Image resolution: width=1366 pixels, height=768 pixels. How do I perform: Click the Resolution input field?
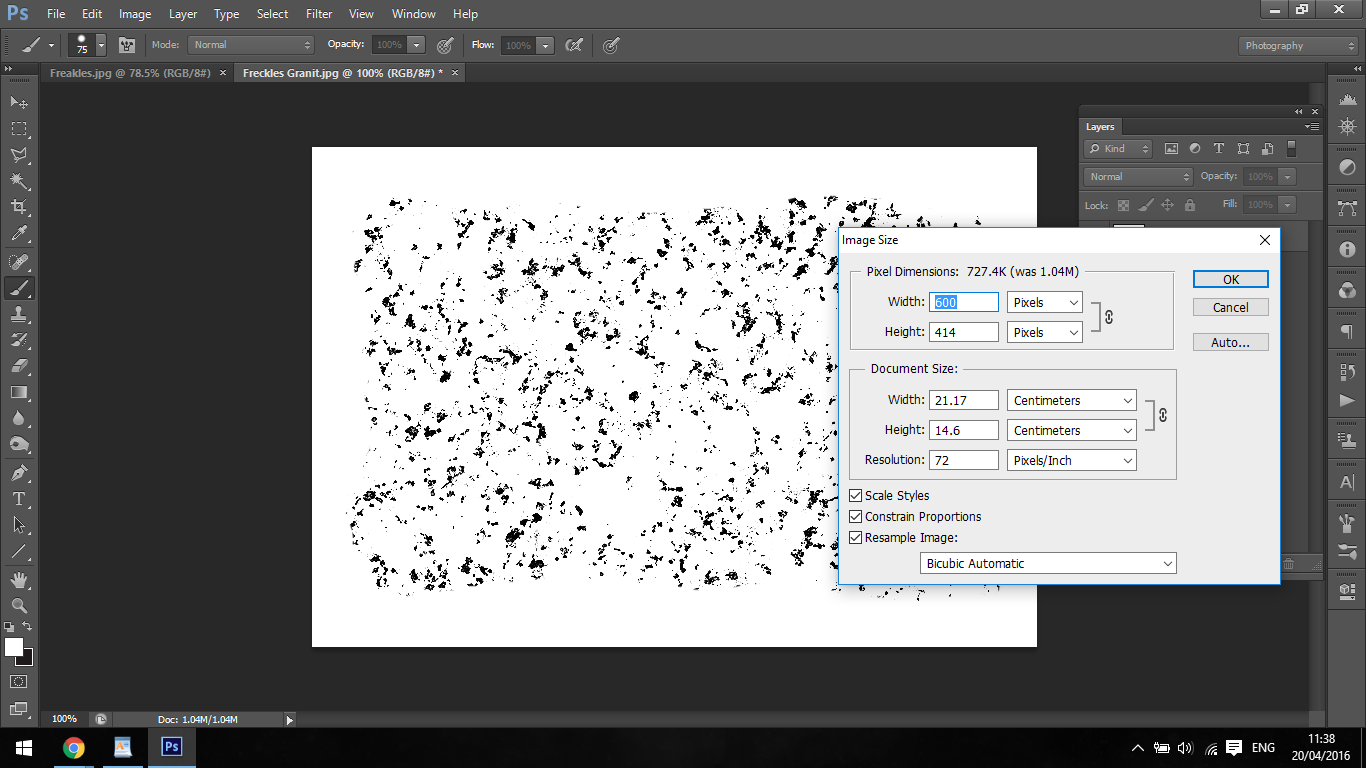pos(964,460)
